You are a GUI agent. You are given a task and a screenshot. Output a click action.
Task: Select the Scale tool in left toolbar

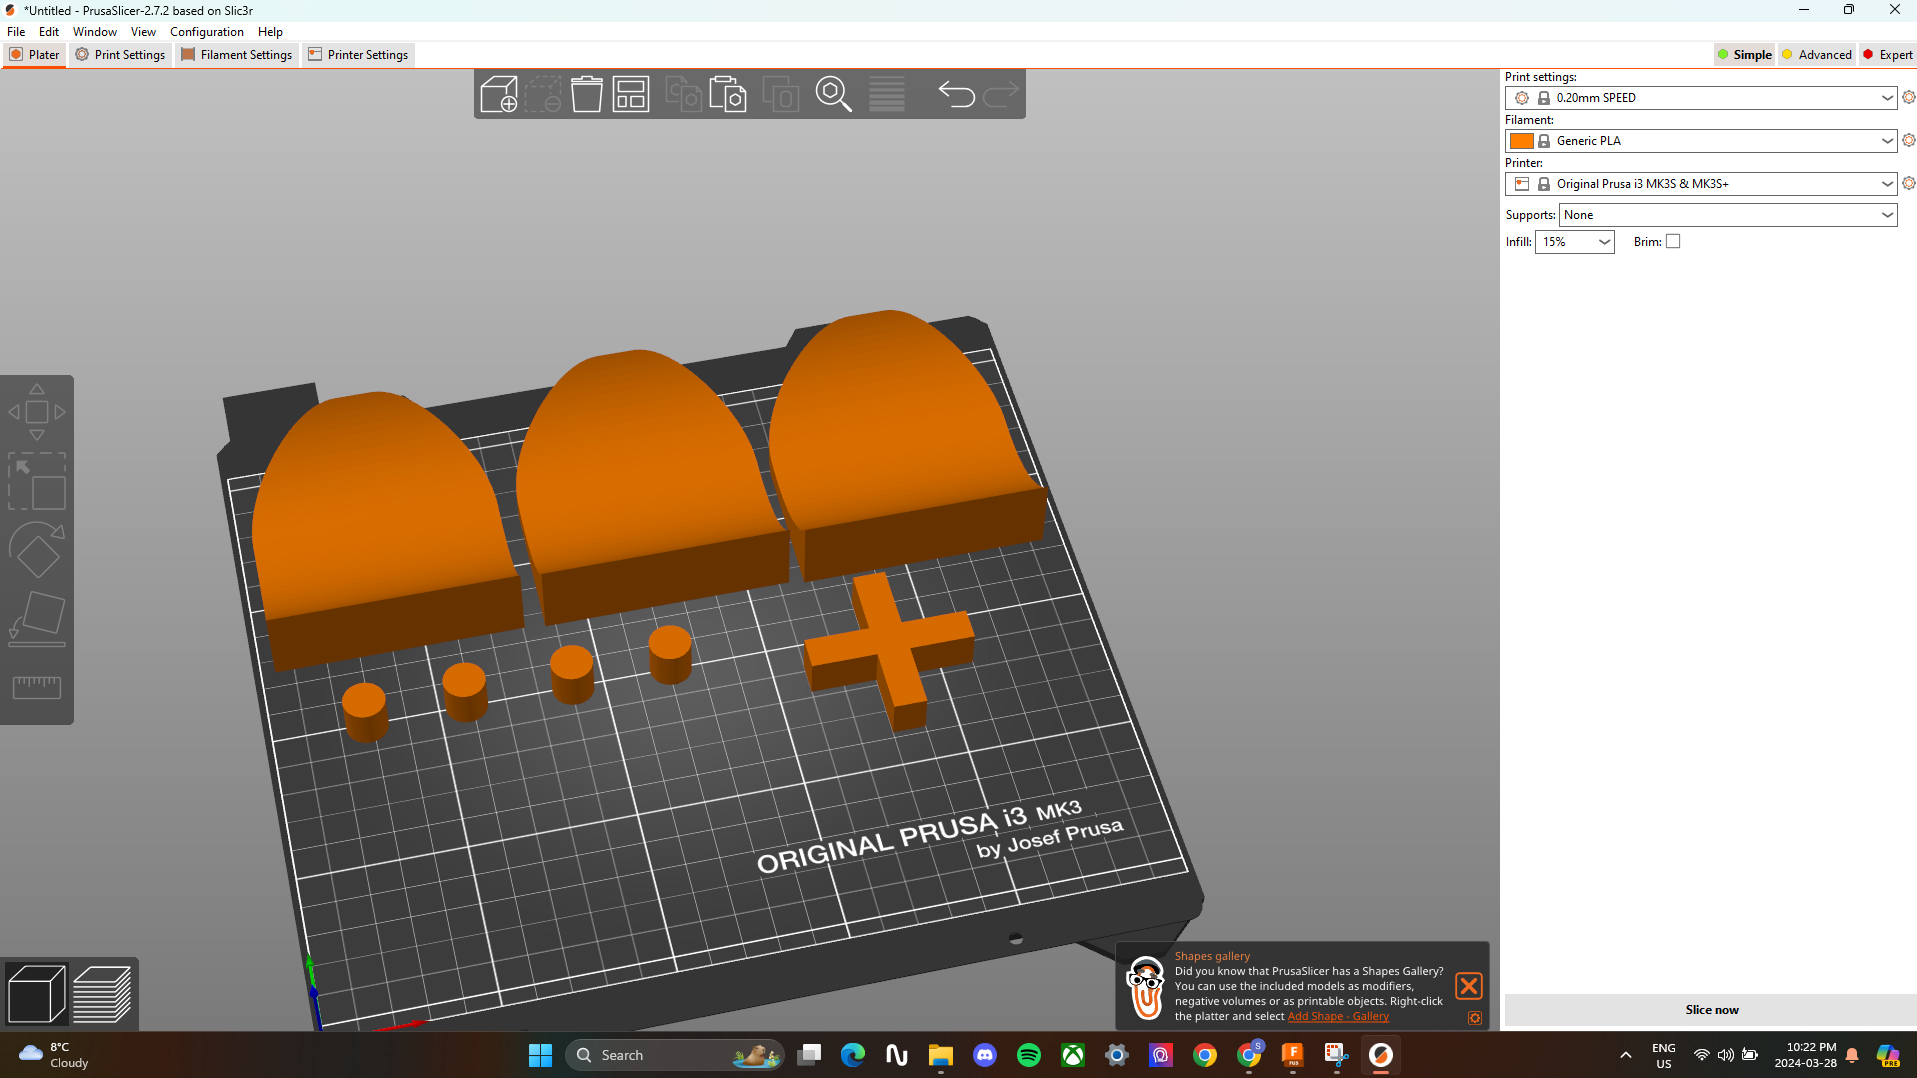click(x=37, y=481)
